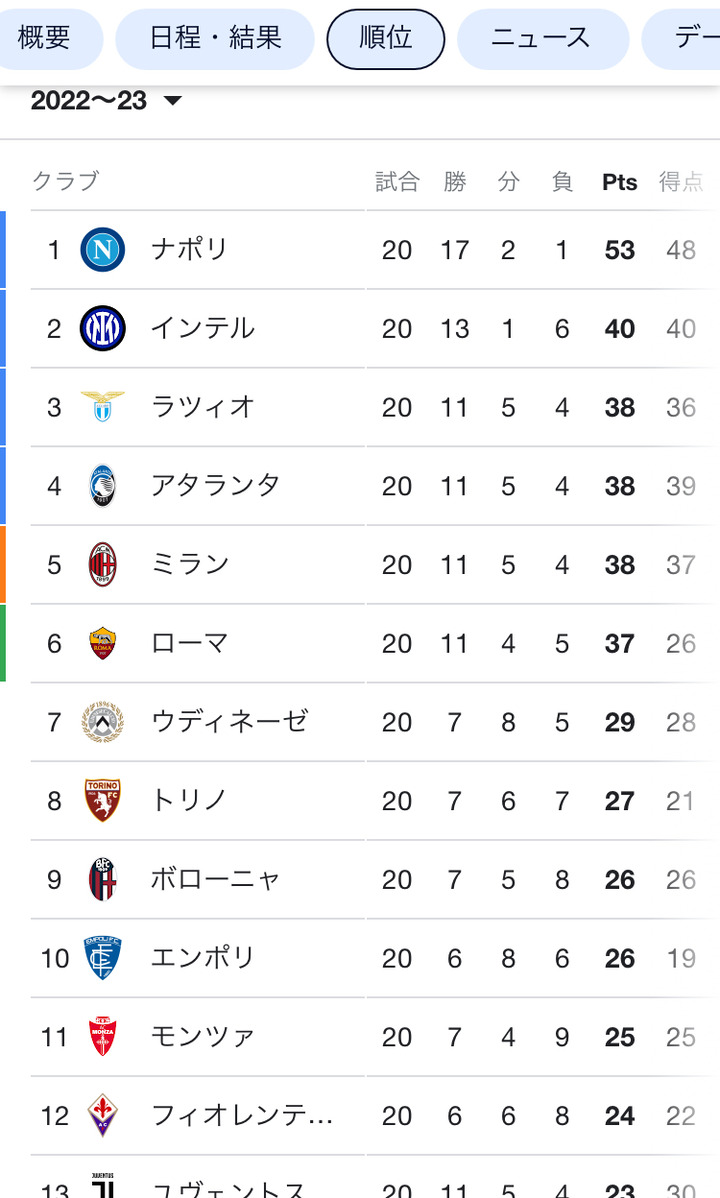Viewport: 720px width, 1198px height.
Task: Switch to the 日程・結果 tab
Action: 215,39
